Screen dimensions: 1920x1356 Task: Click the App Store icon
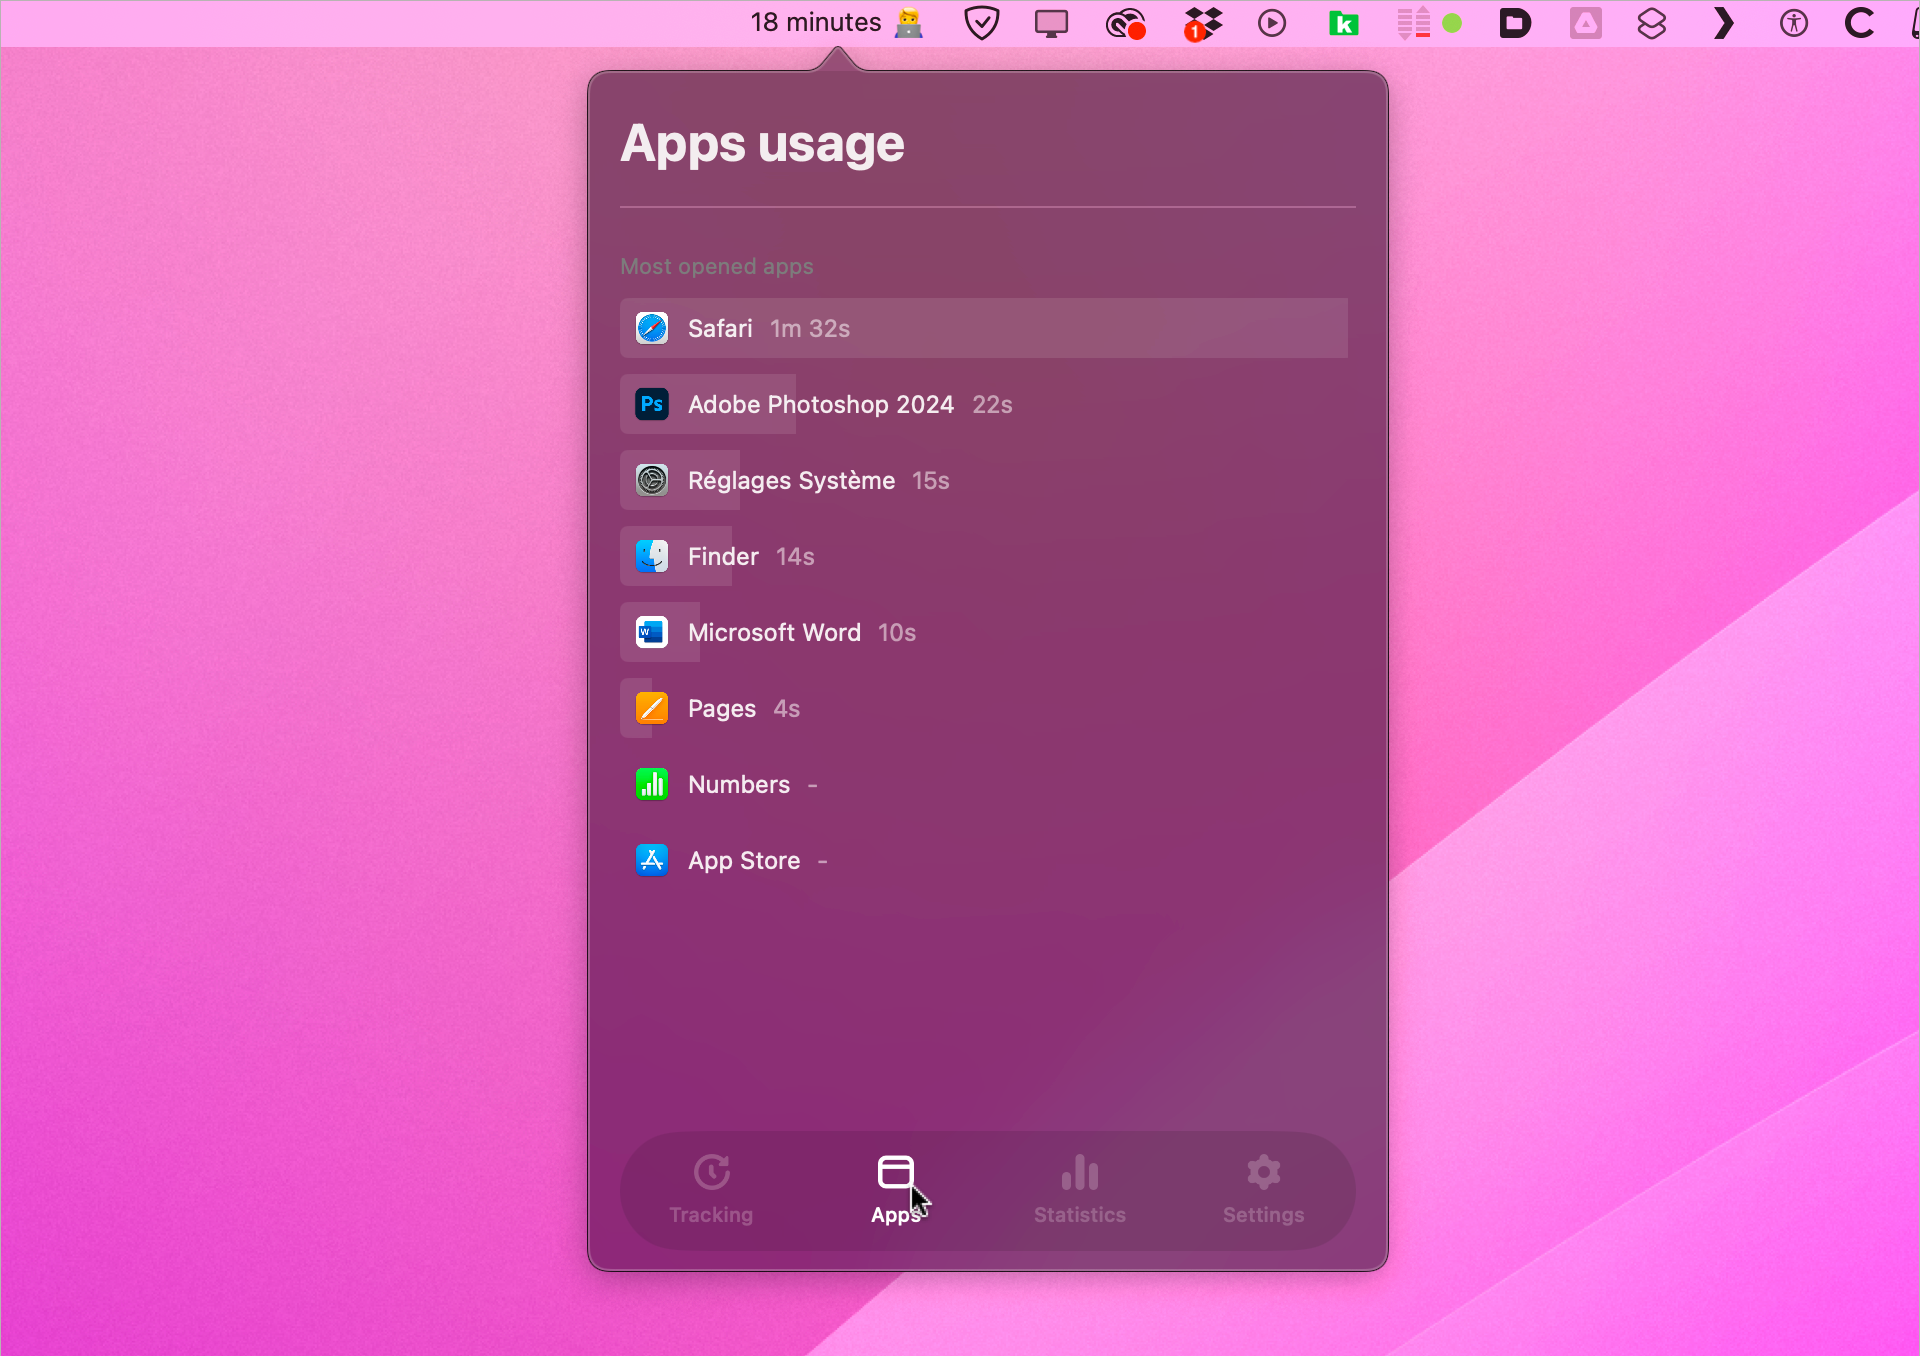[652, 861]
